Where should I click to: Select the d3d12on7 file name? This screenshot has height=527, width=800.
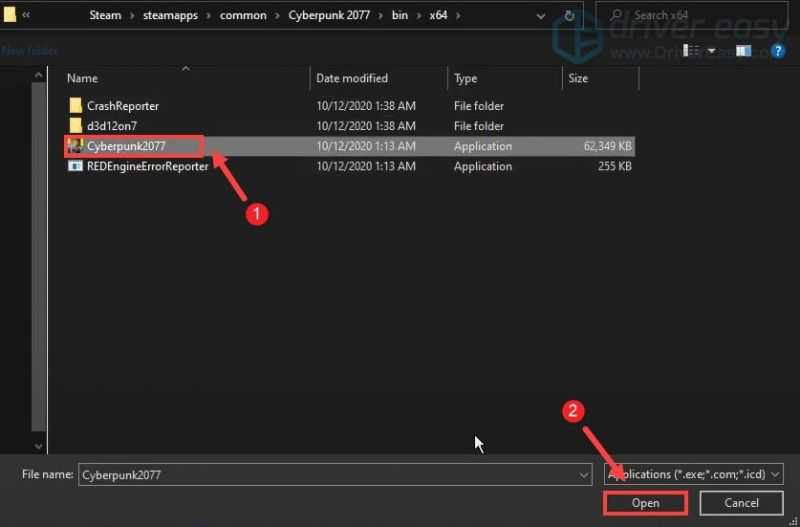[112, 126]
